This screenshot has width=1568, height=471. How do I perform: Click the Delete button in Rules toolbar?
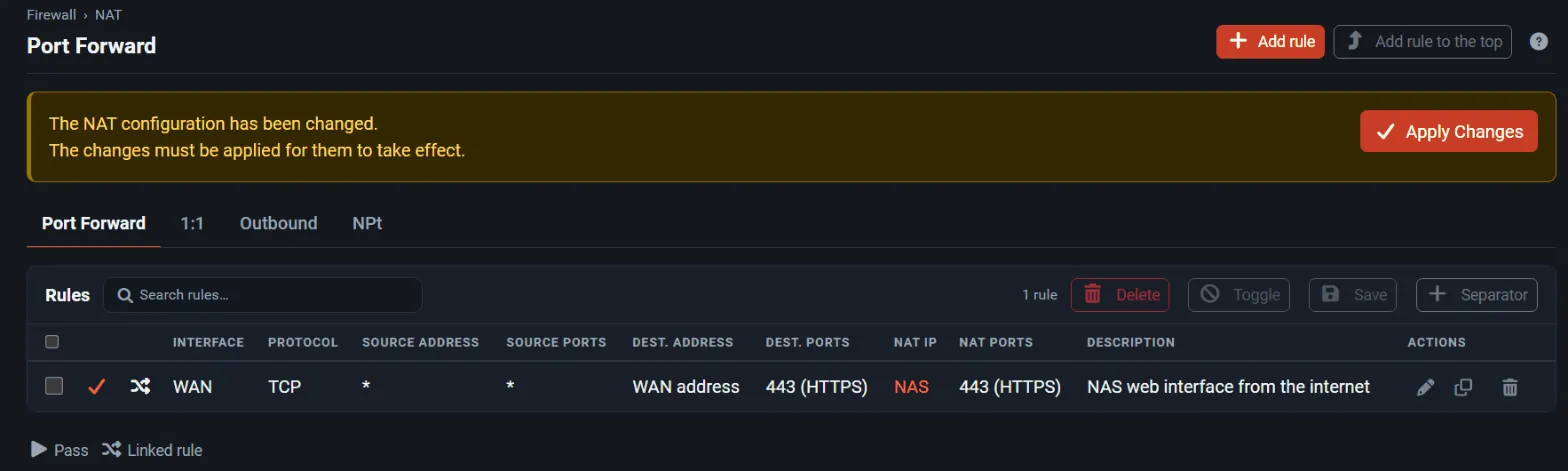pyautogui.click(x=1121, y=295)
